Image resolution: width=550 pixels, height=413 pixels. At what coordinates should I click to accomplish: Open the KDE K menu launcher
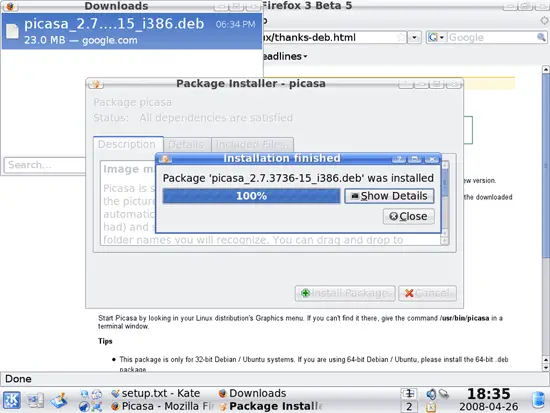(x=12, y=400)
